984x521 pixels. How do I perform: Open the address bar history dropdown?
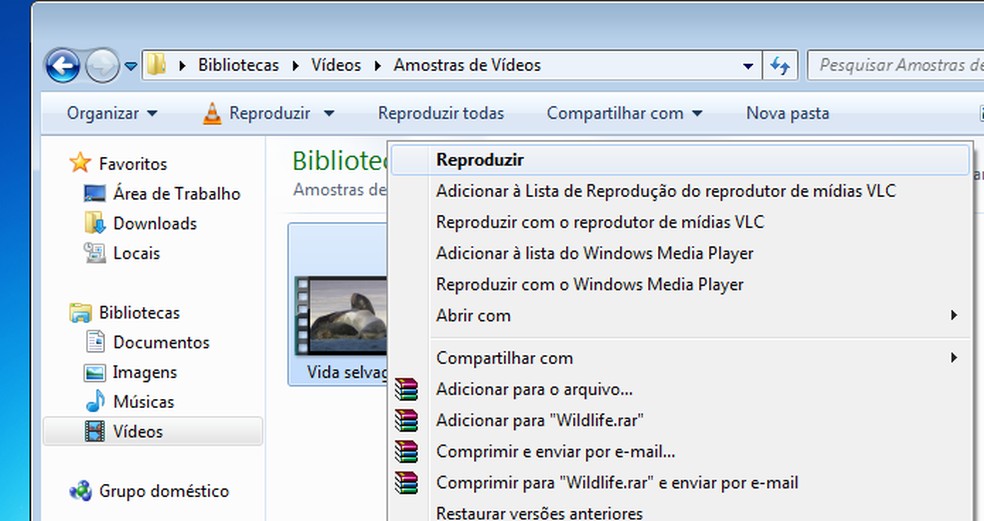coord(748,65)
